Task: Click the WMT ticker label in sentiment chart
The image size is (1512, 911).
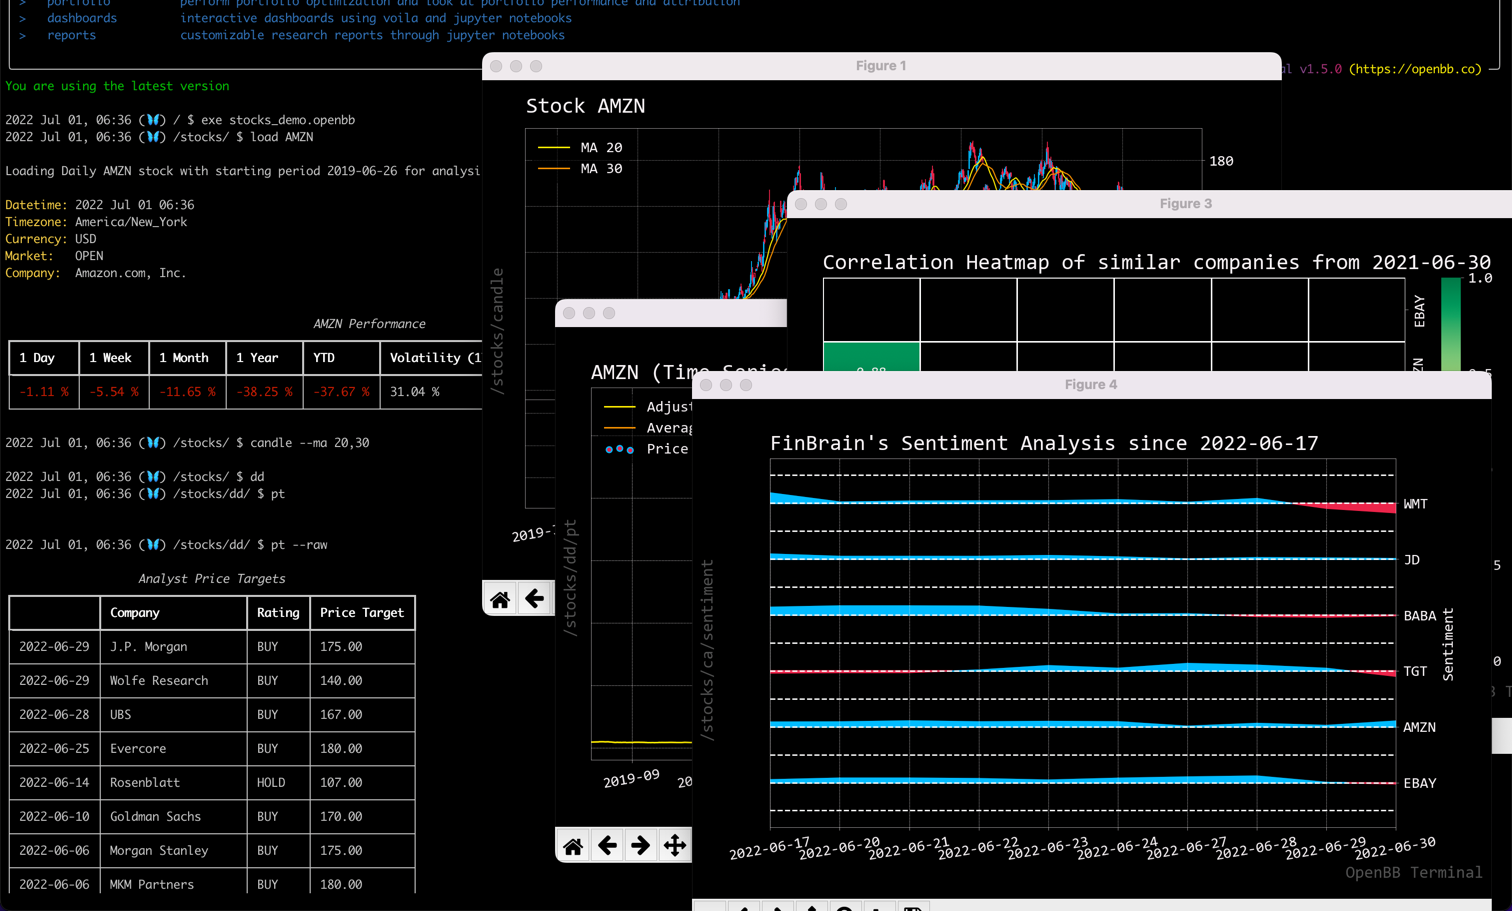Action: pos(1415,504)
